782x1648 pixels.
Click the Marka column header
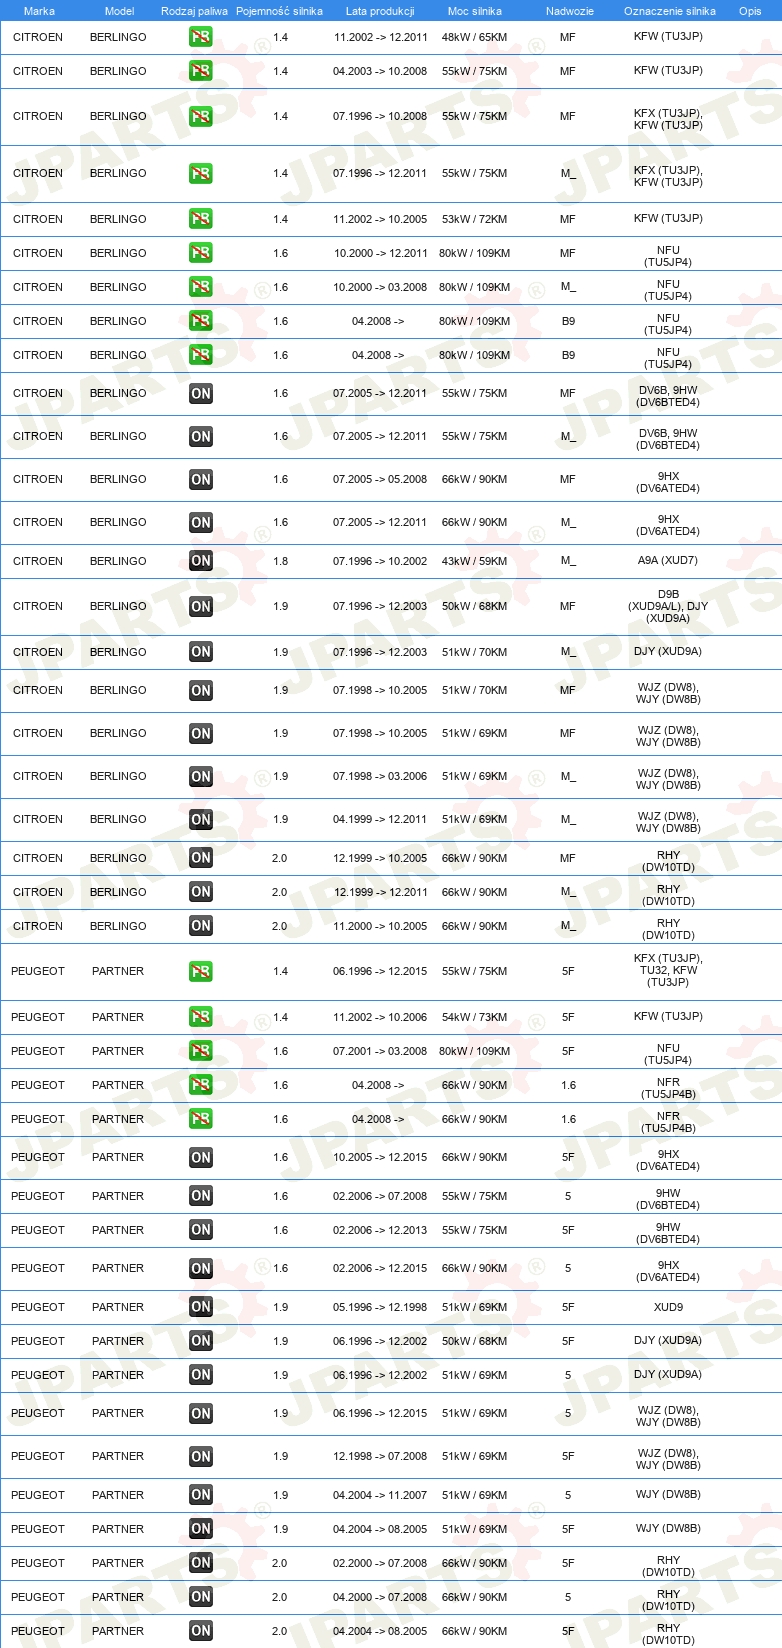[x=39, y=11]
